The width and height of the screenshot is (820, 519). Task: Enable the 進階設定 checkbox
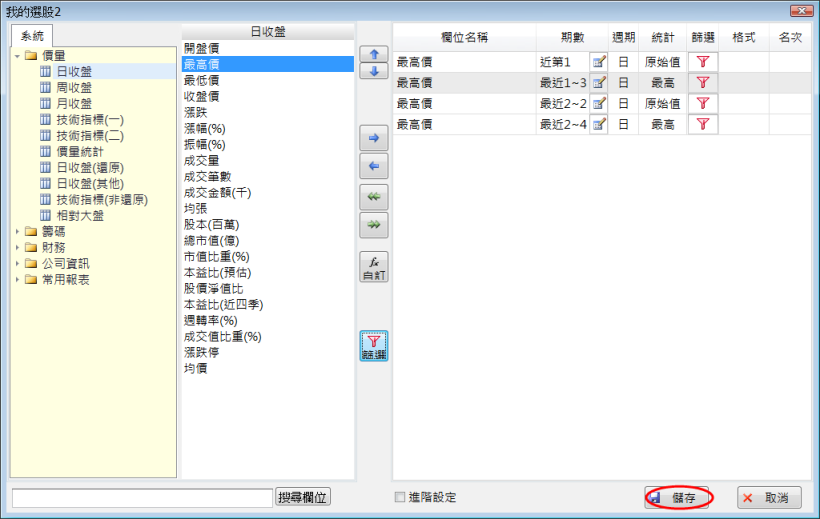pos(400,497)
